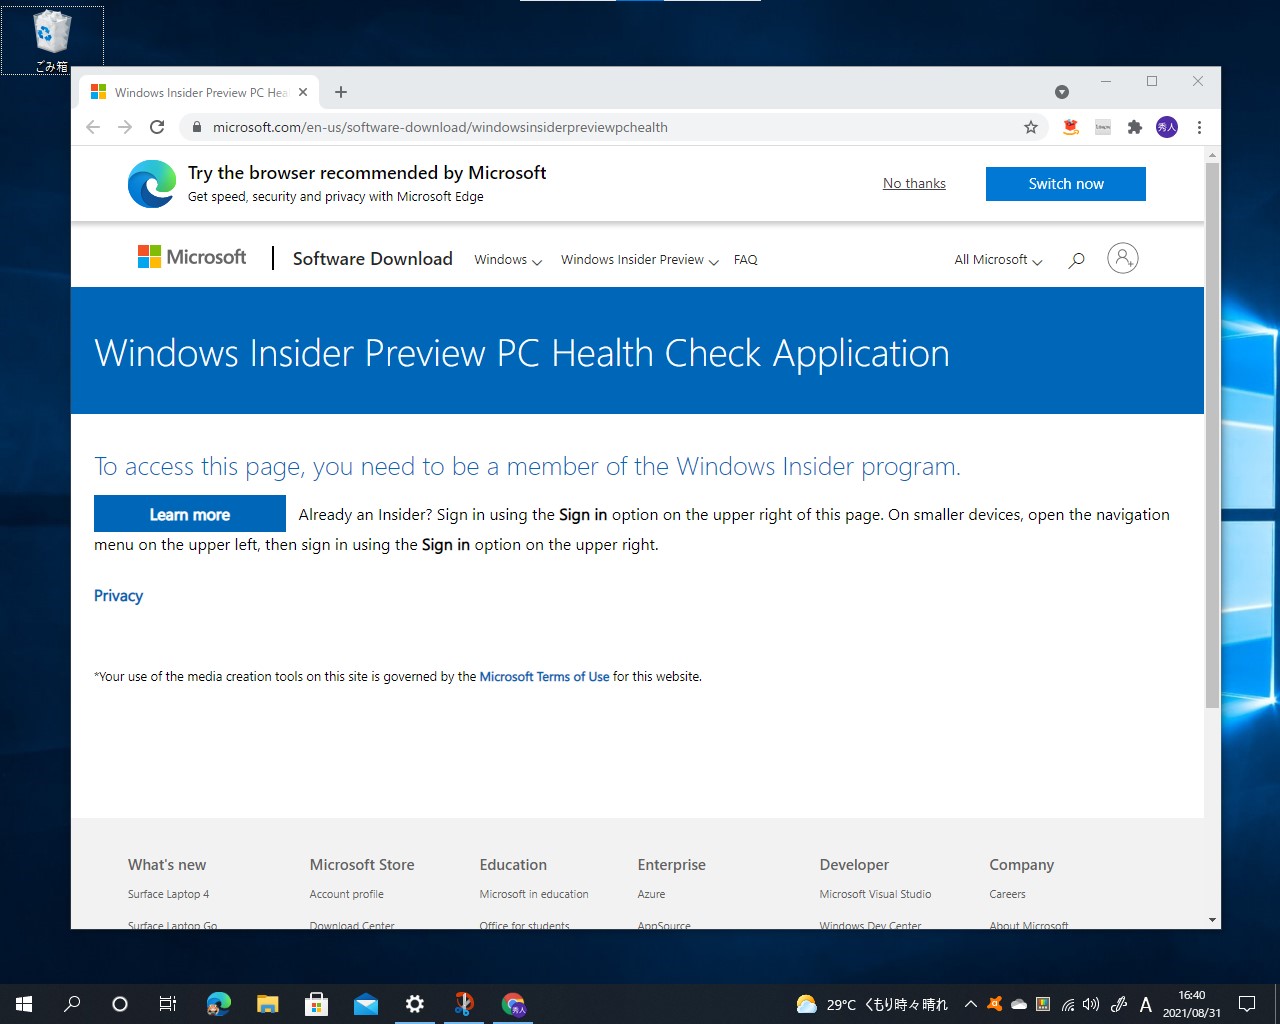
Task: Click the Microsoft logo in the page header
Action: [x=192, y=257]
